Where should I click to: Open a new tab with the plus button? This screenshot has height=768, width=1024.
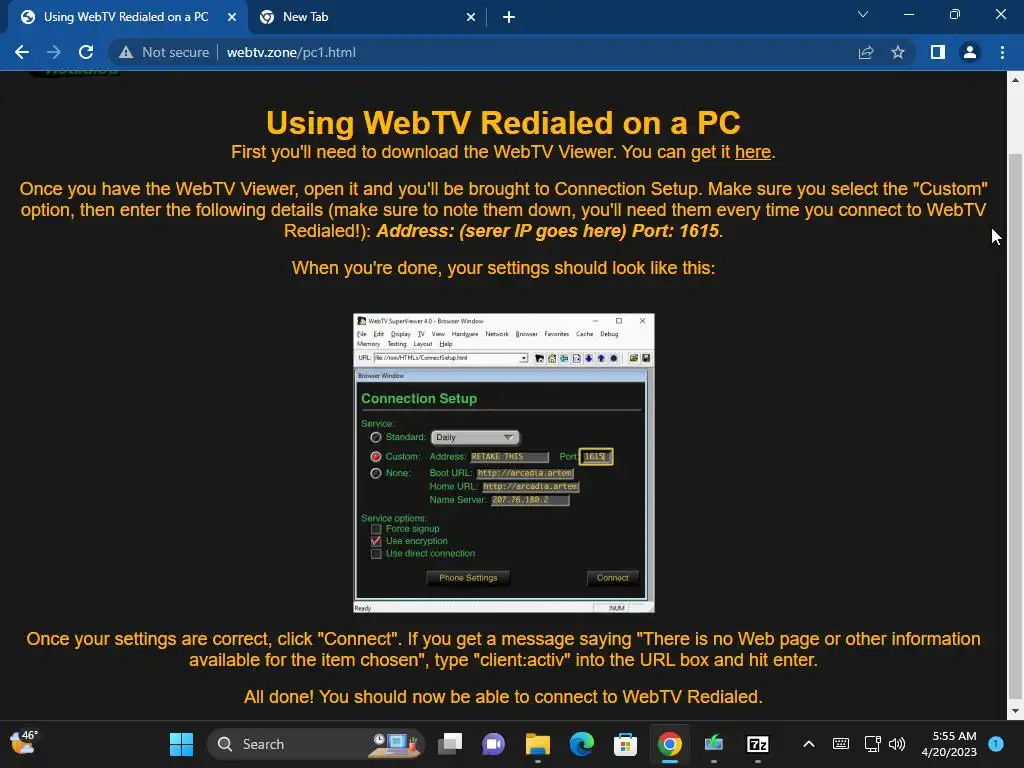coord(509,17)
